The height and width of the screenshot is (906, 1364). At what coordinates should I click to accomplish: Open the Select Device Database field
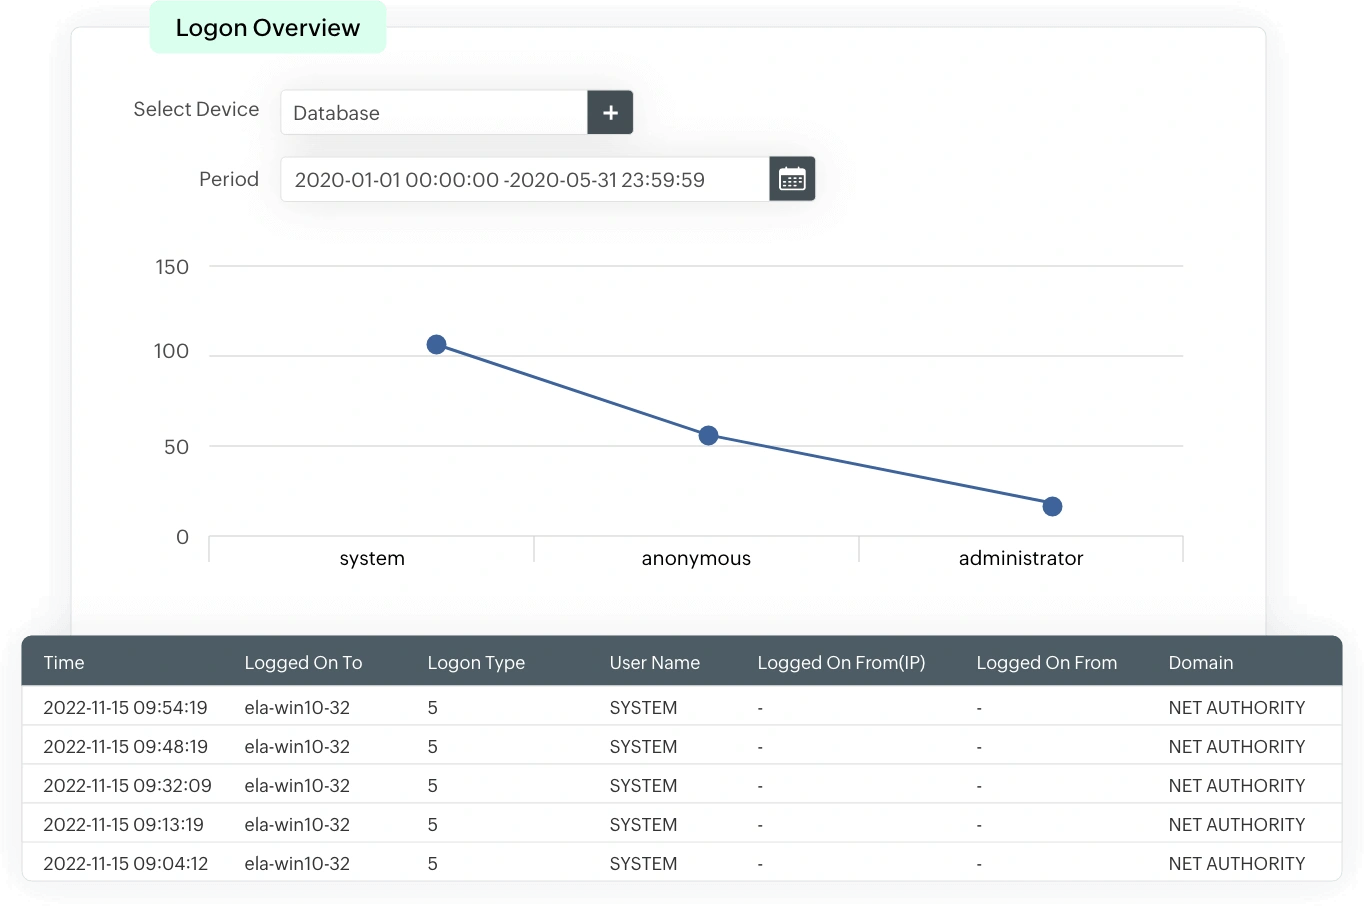[434, 112]
